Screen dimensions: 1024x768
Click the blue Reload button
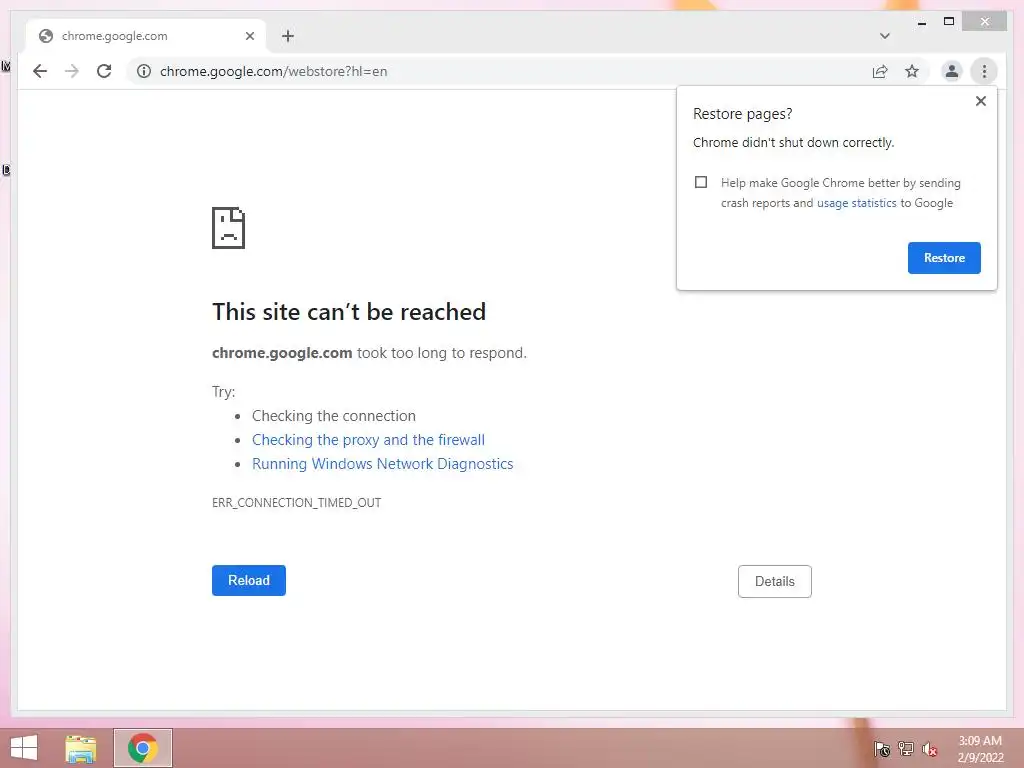[x=249, y=581]
